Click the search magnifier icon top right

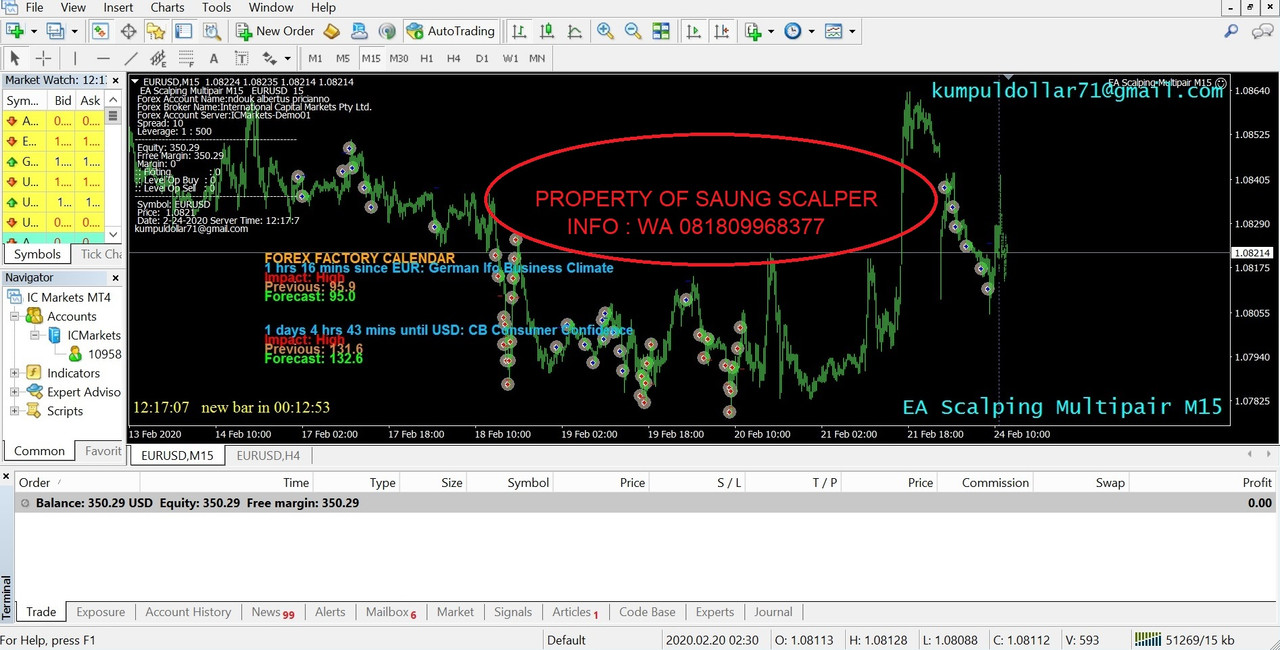[x=1231, y=31]
